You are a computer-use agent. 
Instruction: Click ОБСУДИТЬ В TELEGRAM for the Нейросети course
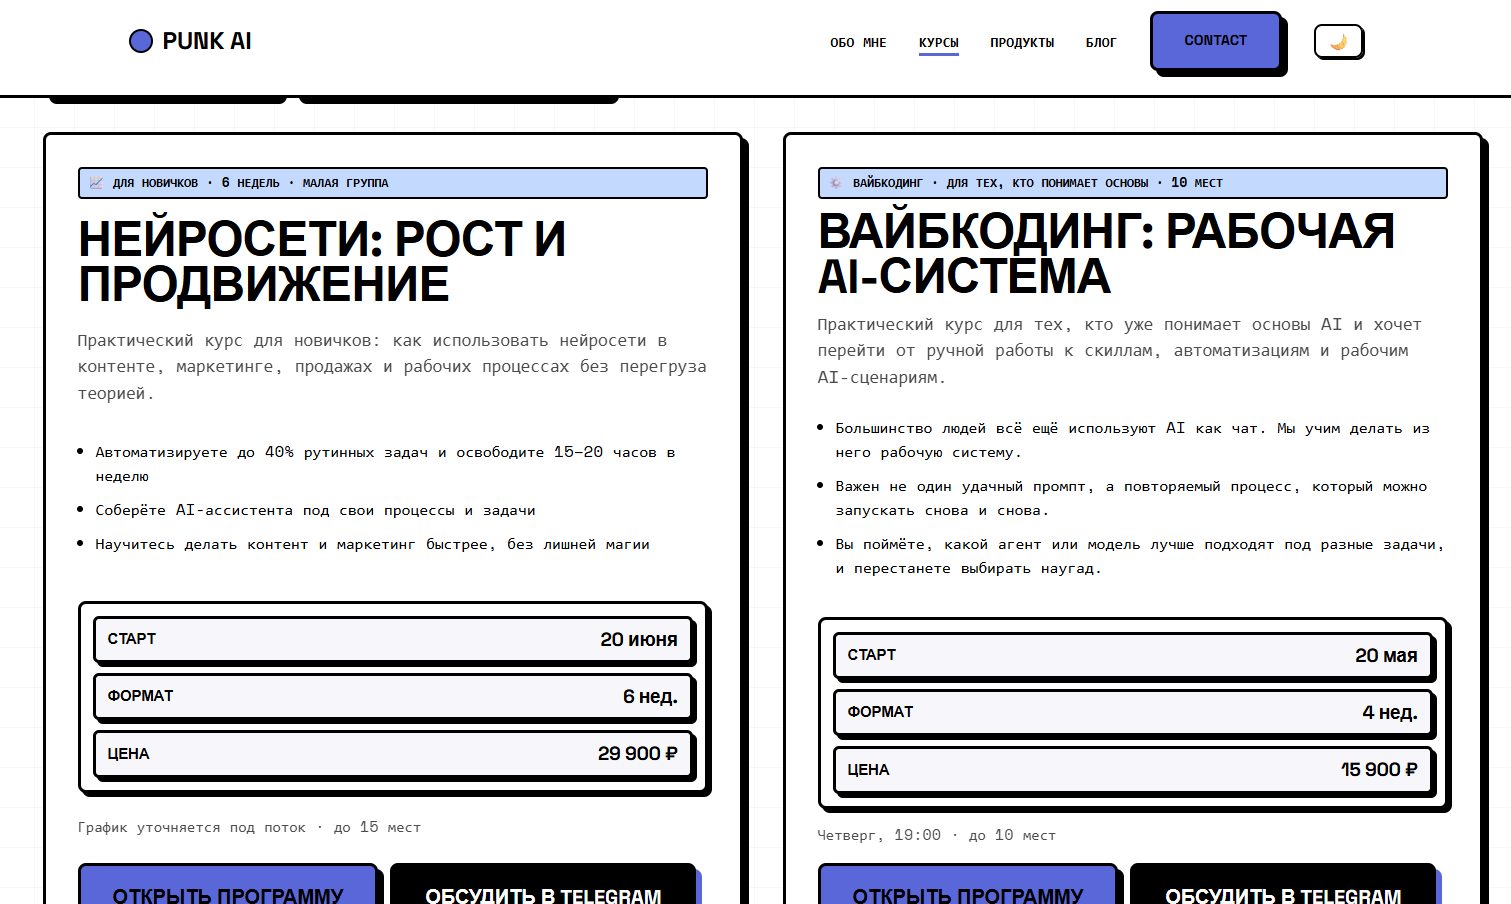pos(543,885)
